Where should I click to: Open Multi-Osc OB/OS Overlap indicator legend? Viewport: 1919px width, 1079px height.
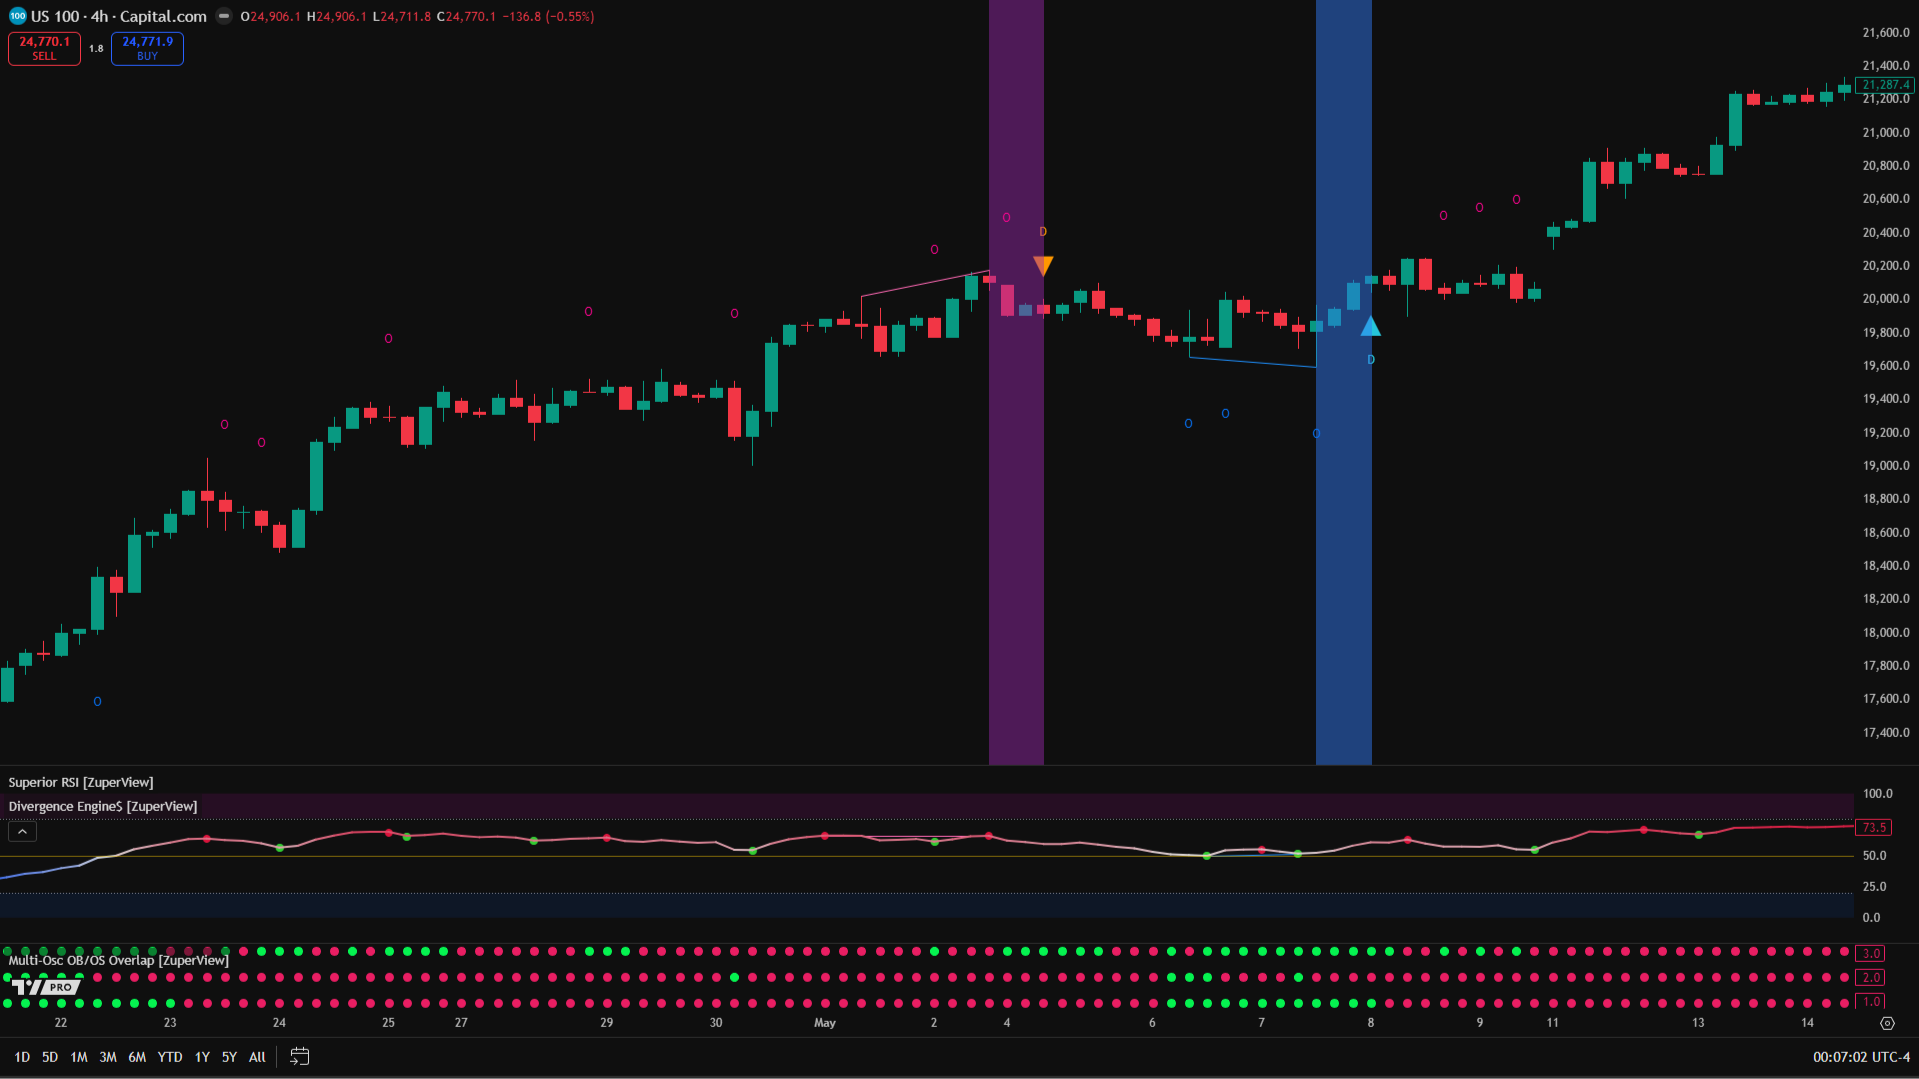point(118,960)
